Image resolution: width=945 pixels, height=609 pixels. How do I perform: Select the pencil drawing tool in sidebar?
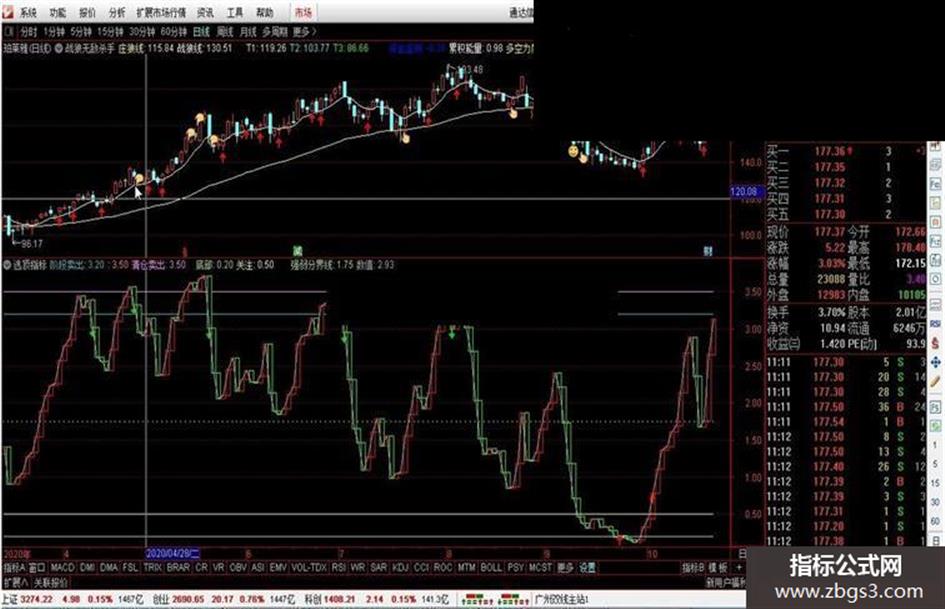click(x=935, y=381)
